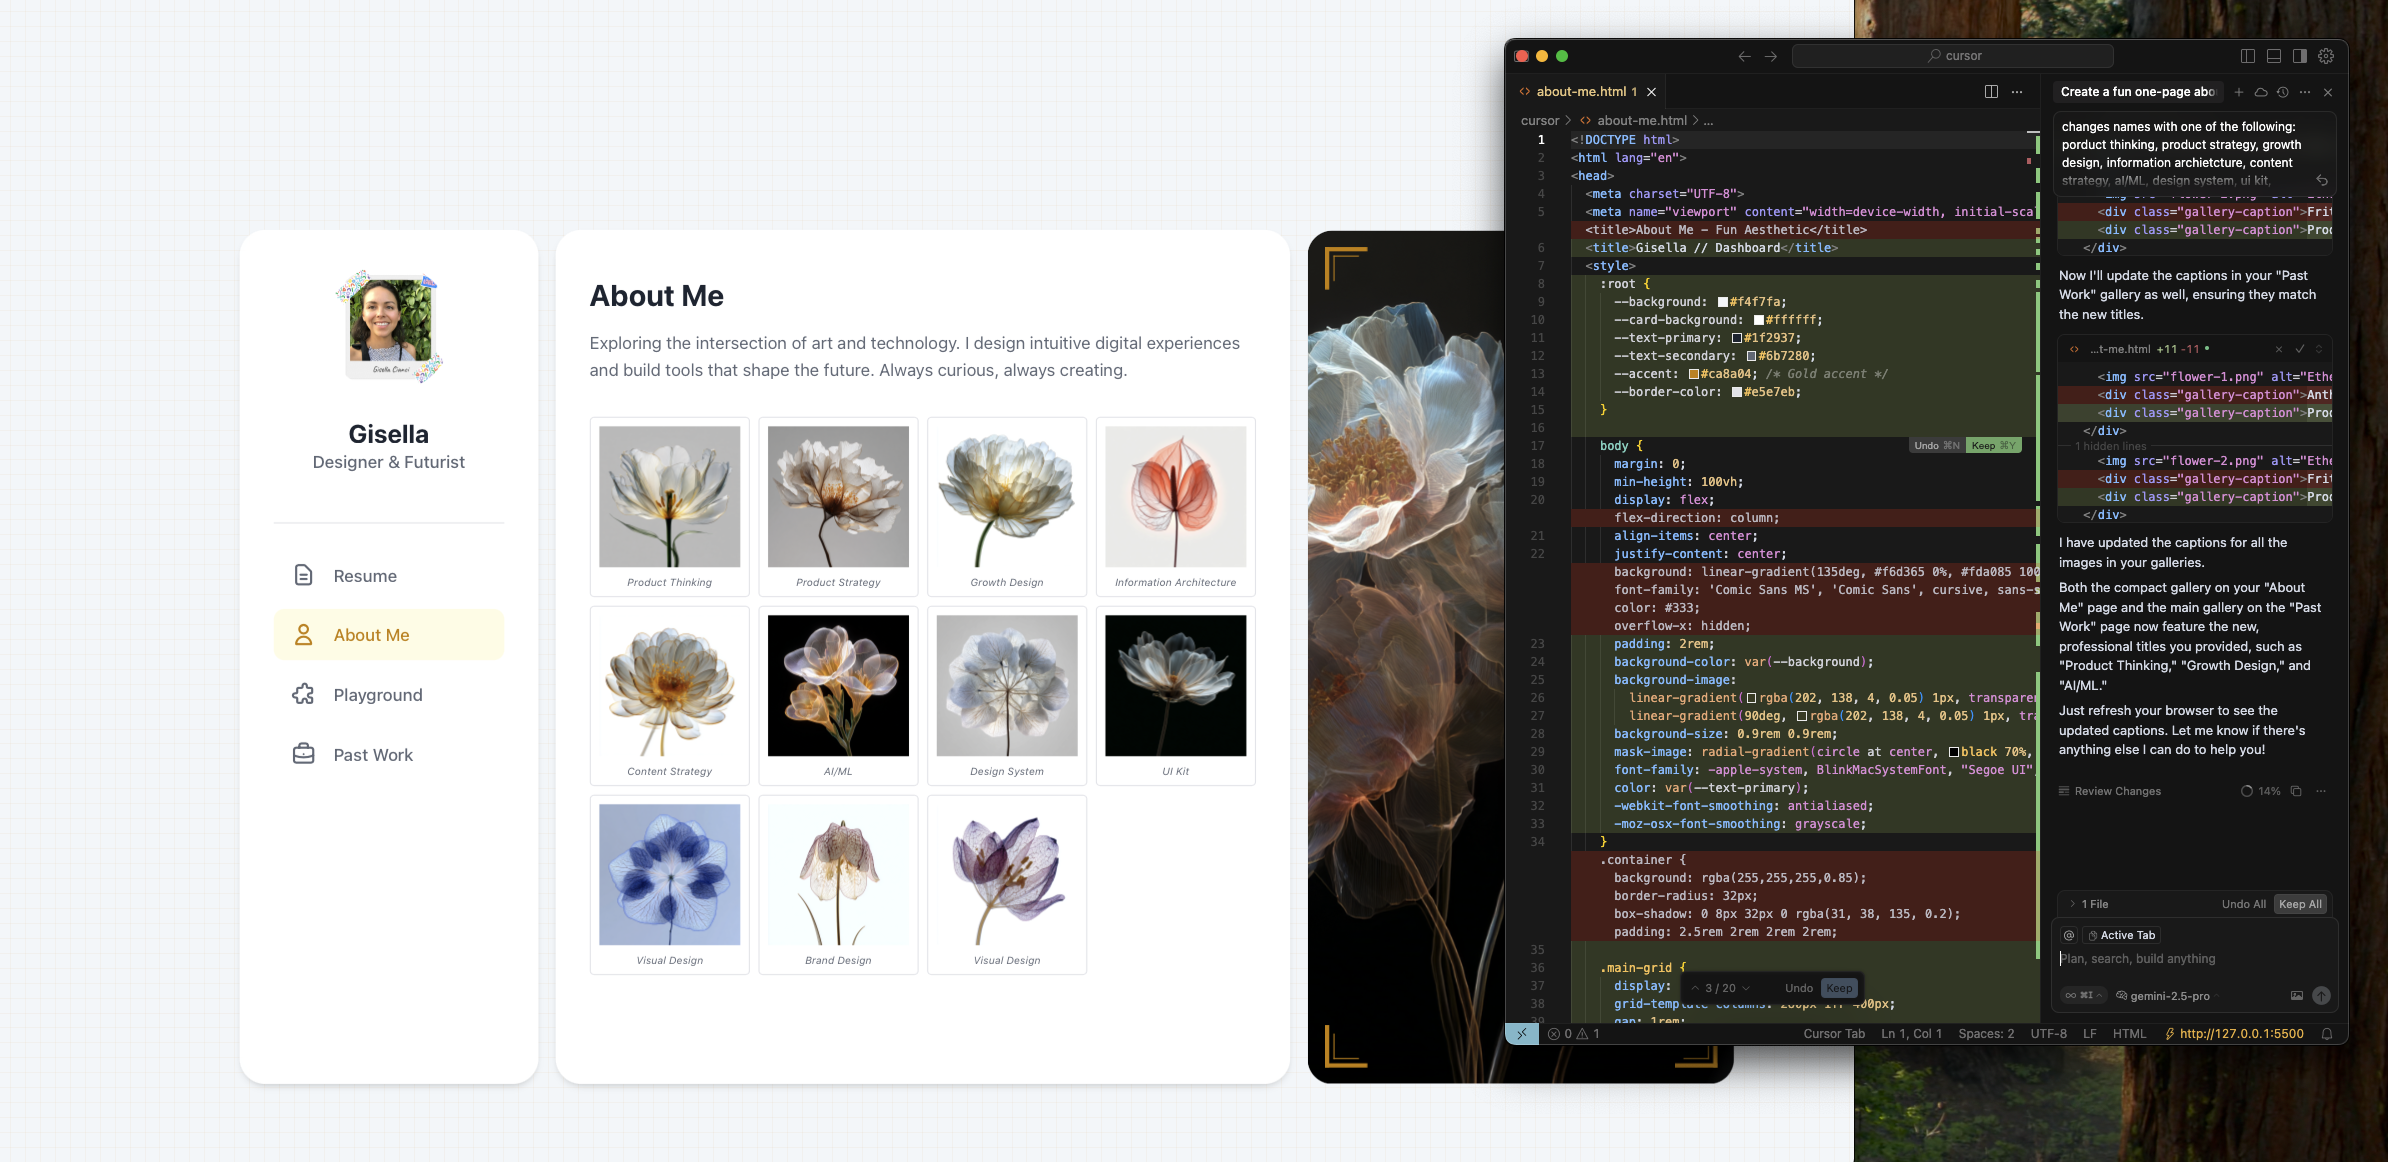This screenshot has height=1162, width=2388.
Task: Copy chat response icon
Action: click(2296, 791)
